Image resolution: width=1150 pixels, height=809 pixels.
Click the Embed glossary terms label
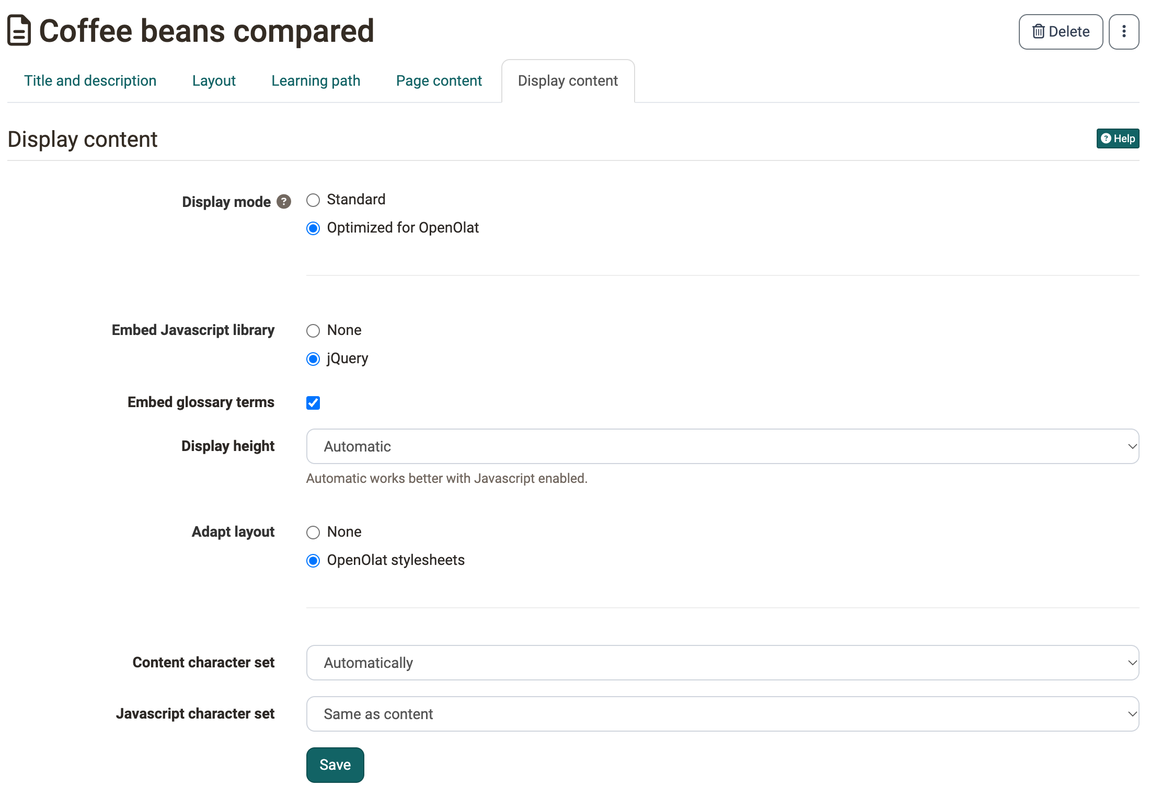pos(201,402)
